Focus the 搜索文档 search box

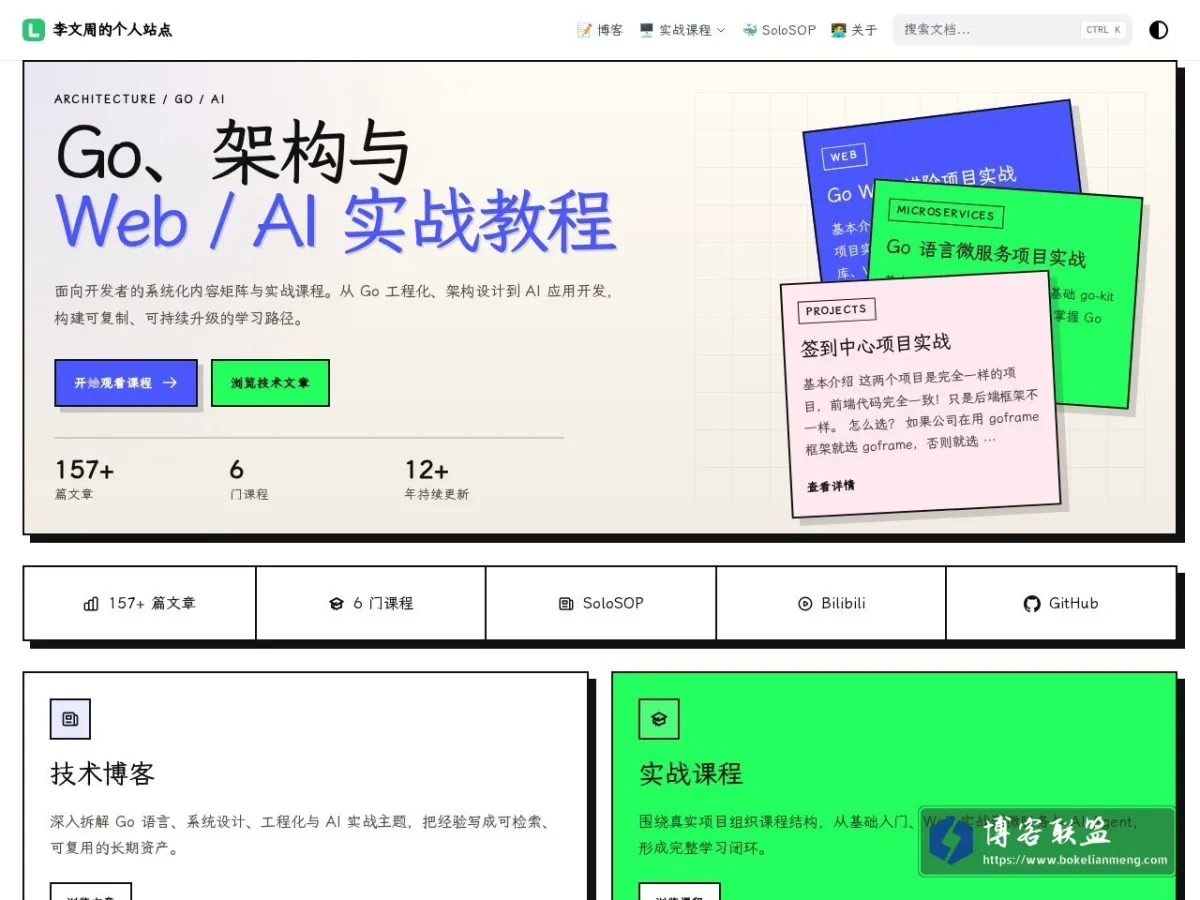pyautogui.click(x=1012, y=30)
